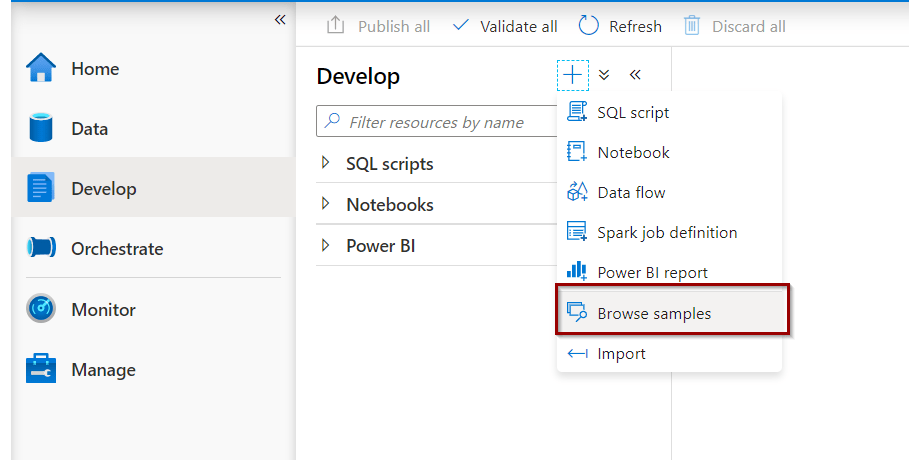Click the Notebook menu icon
Screen dimensions: 909x460
click(576, 151)
